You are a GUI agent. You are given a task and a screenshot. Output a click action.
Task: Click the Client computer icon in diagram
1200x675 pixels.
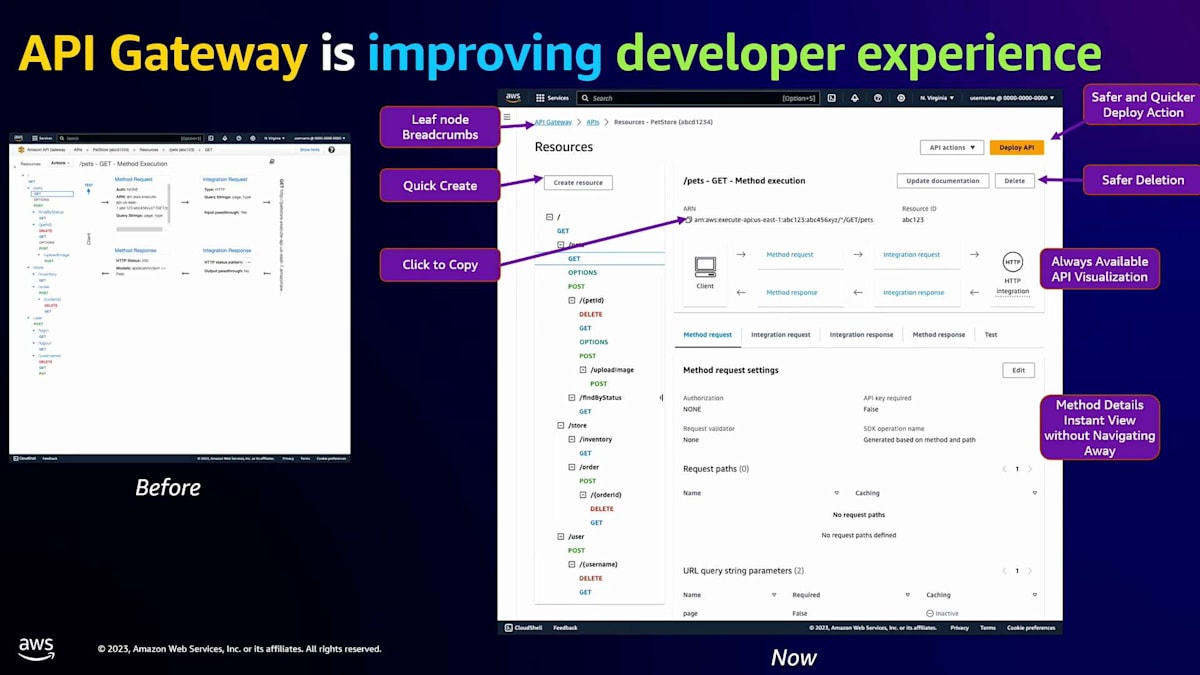[705, 267]
